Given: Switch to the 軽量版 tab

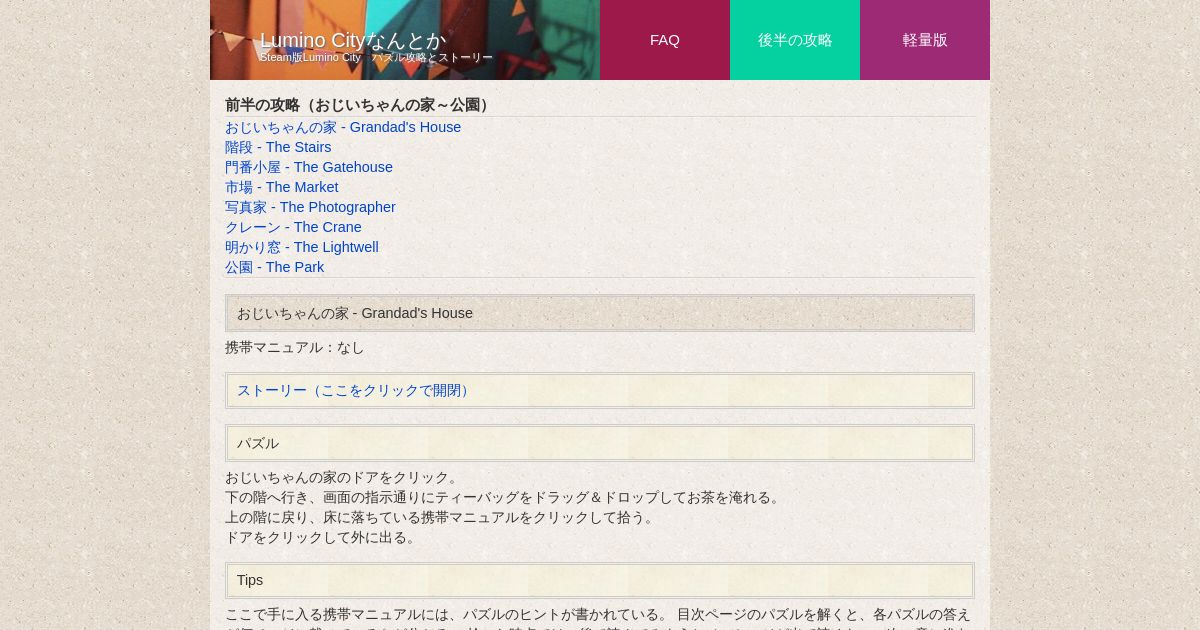Looking at the screenshot, I should point(925,40).
